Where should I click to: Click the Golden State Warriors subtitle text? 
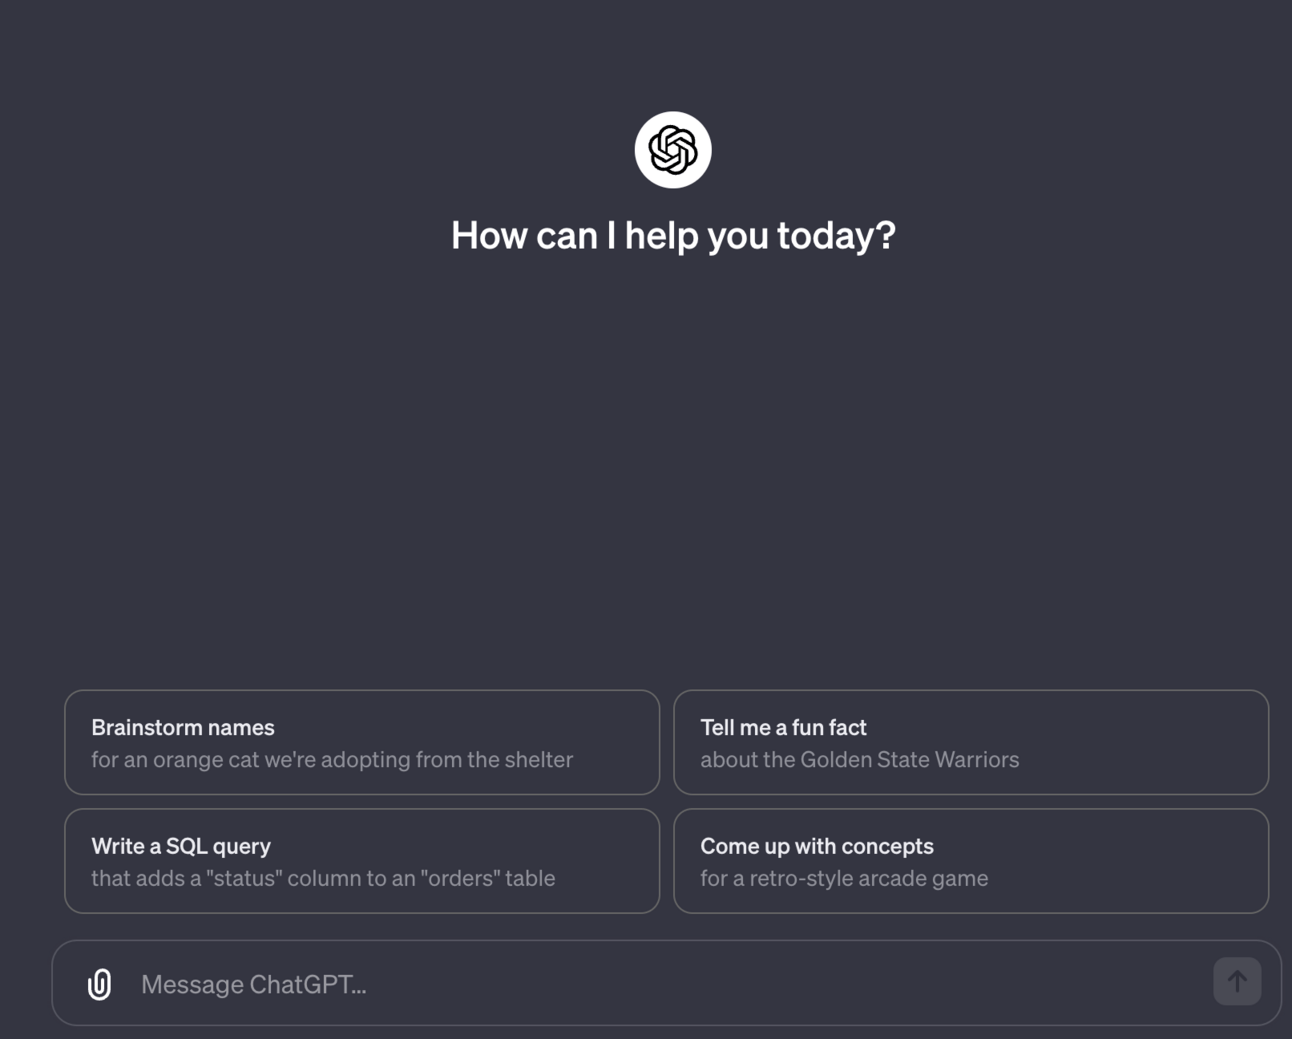(860, 759)
